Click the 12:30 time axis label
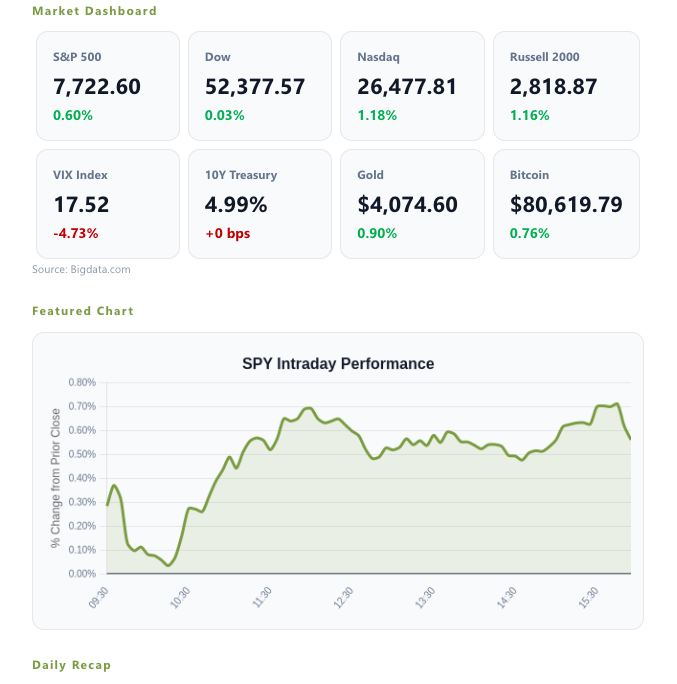This screenshot has height=684, width=677. coord(344,598)
